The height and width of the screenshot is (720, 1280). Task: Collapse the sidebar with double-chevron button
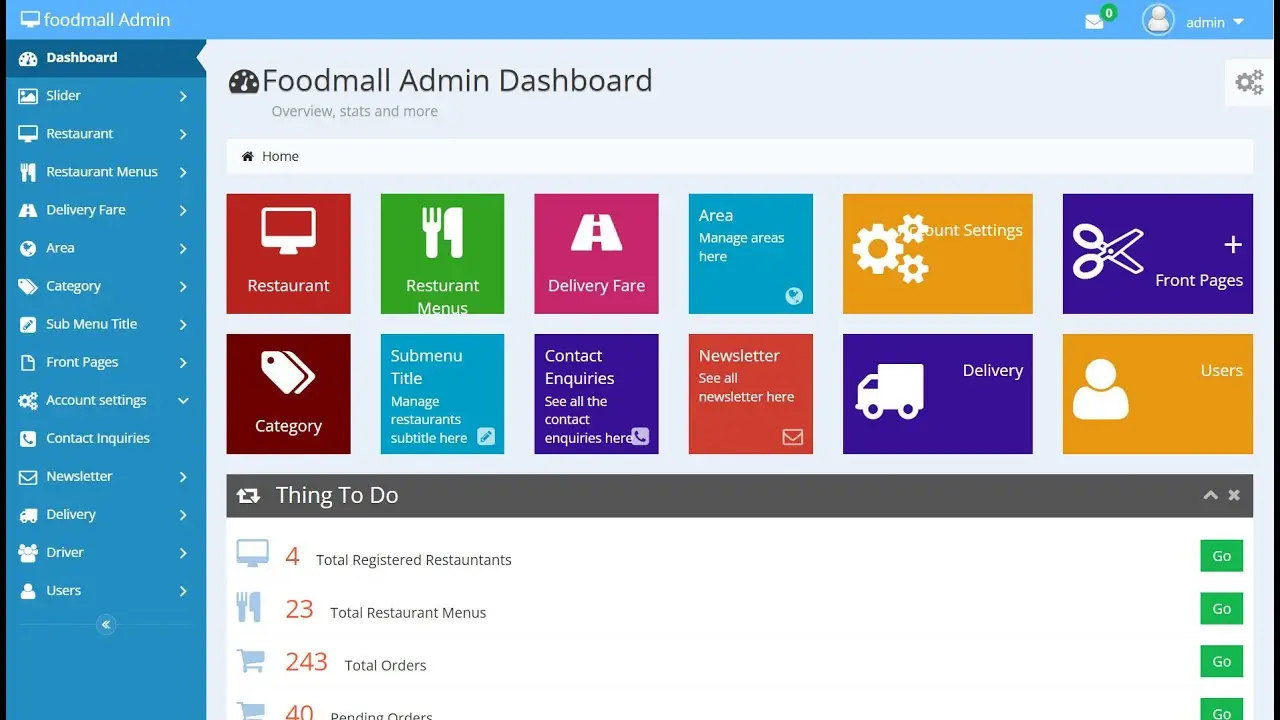106,625
